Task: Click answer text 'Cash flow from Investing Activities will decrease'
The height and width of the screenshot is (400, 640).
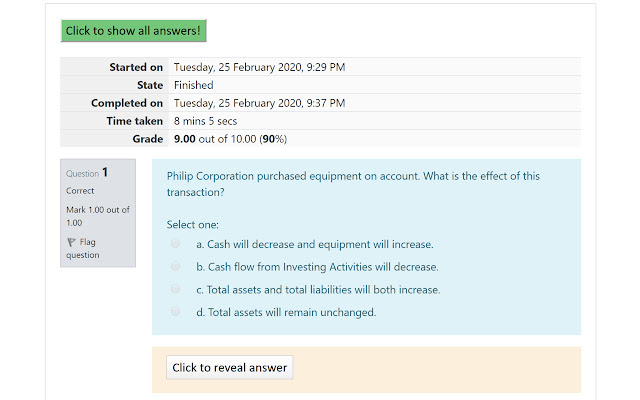Action: click(322, 267)
